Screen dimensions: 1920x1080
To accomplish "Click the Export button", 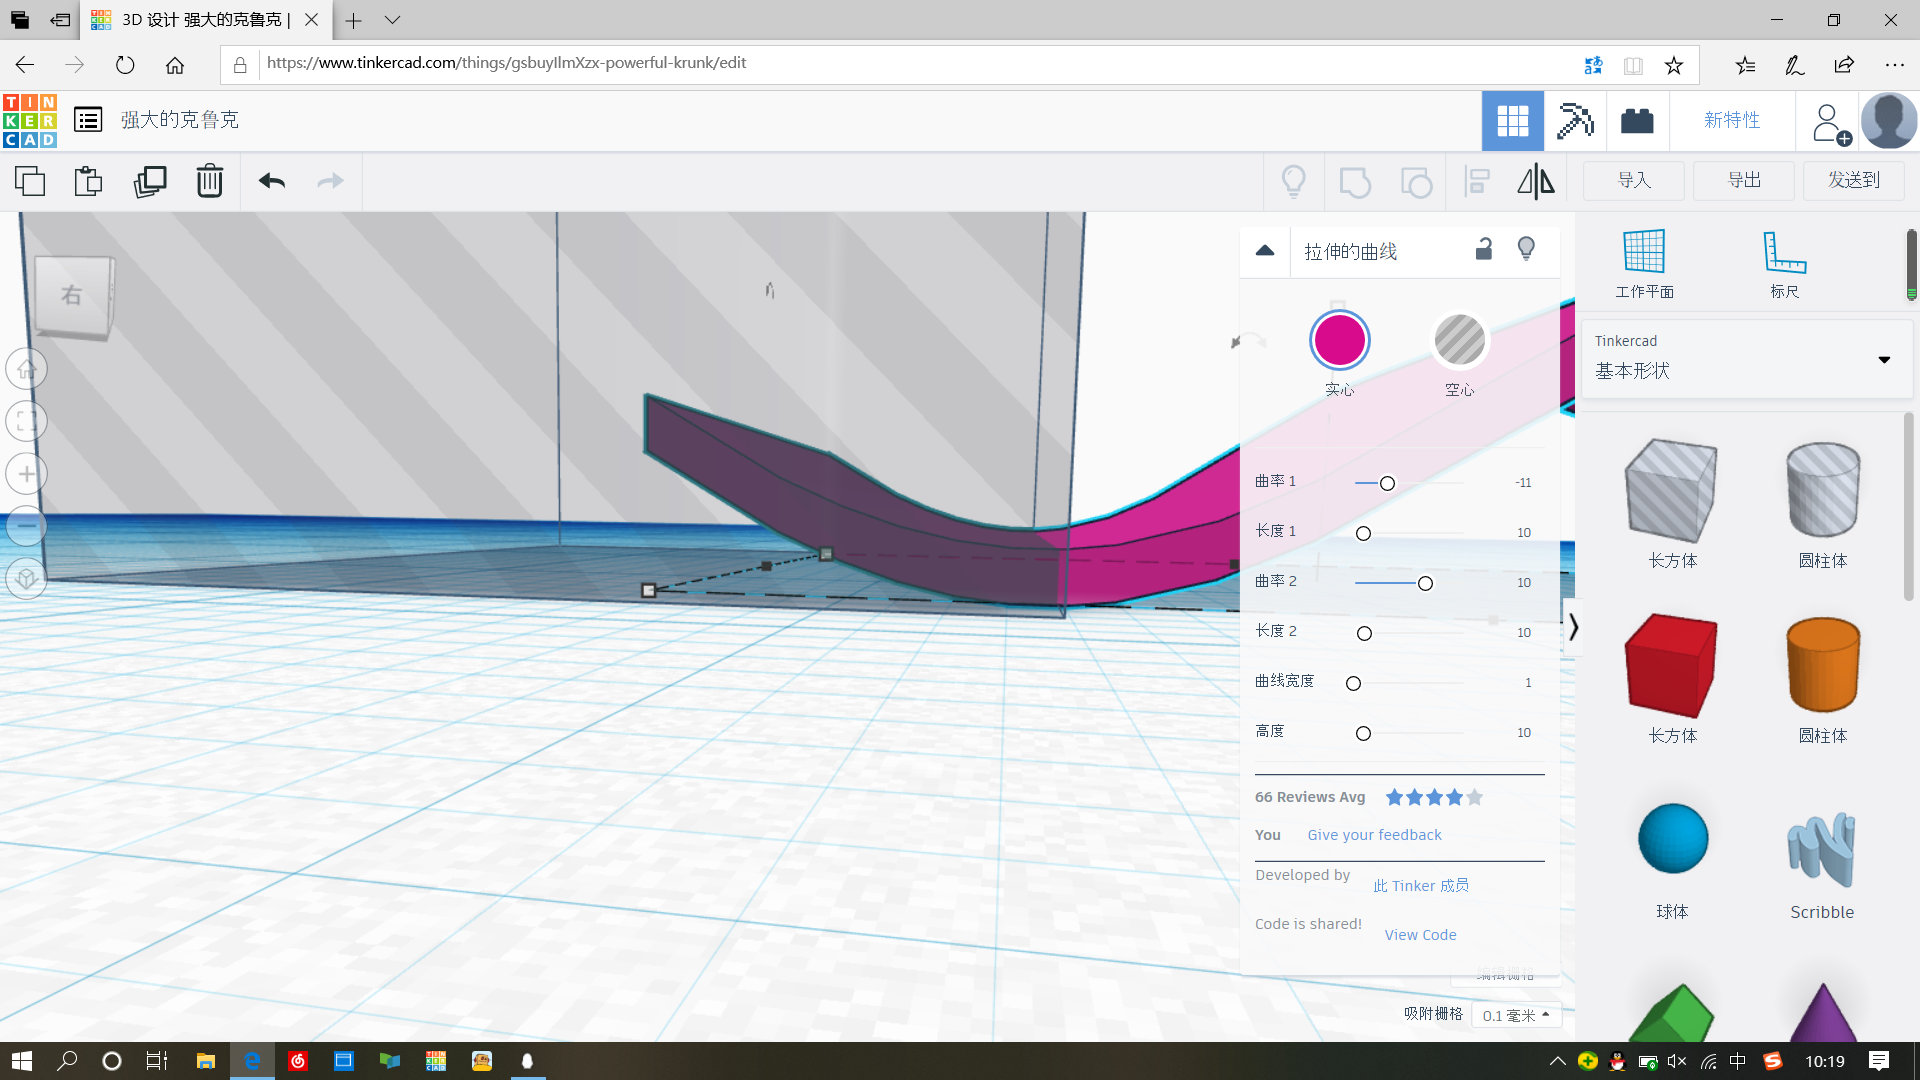I will (1744, 180).
